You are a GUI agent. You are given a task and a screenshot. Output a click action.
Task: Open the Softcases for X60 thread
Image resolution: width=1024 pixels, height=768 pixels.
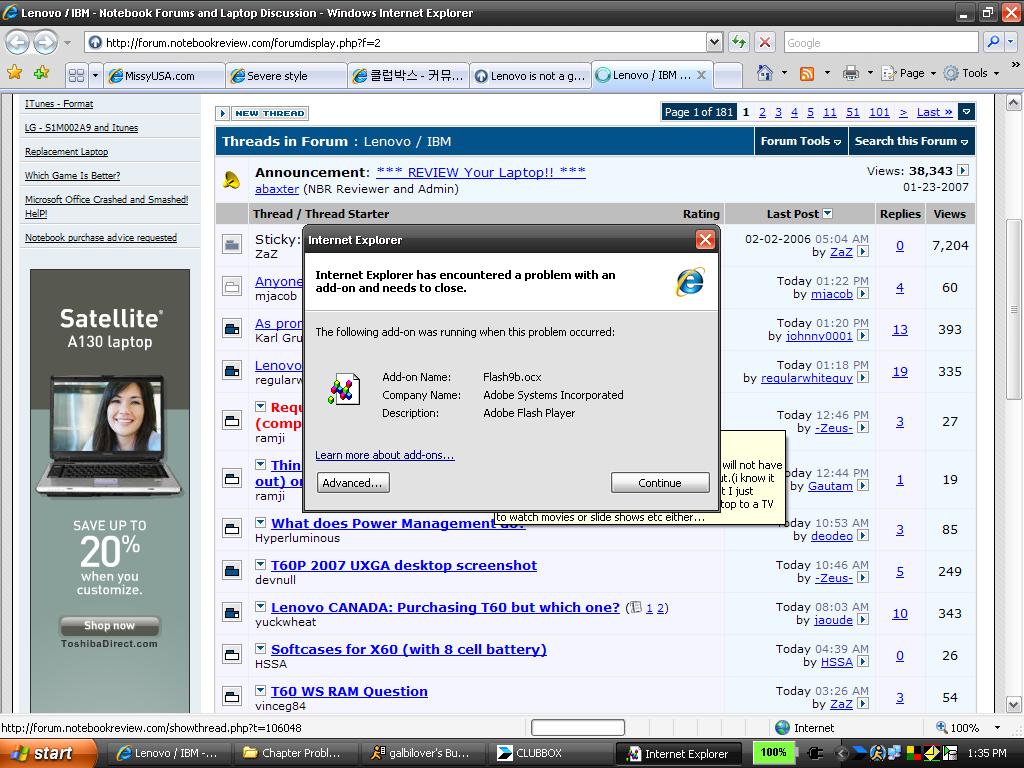pos(409,649)
